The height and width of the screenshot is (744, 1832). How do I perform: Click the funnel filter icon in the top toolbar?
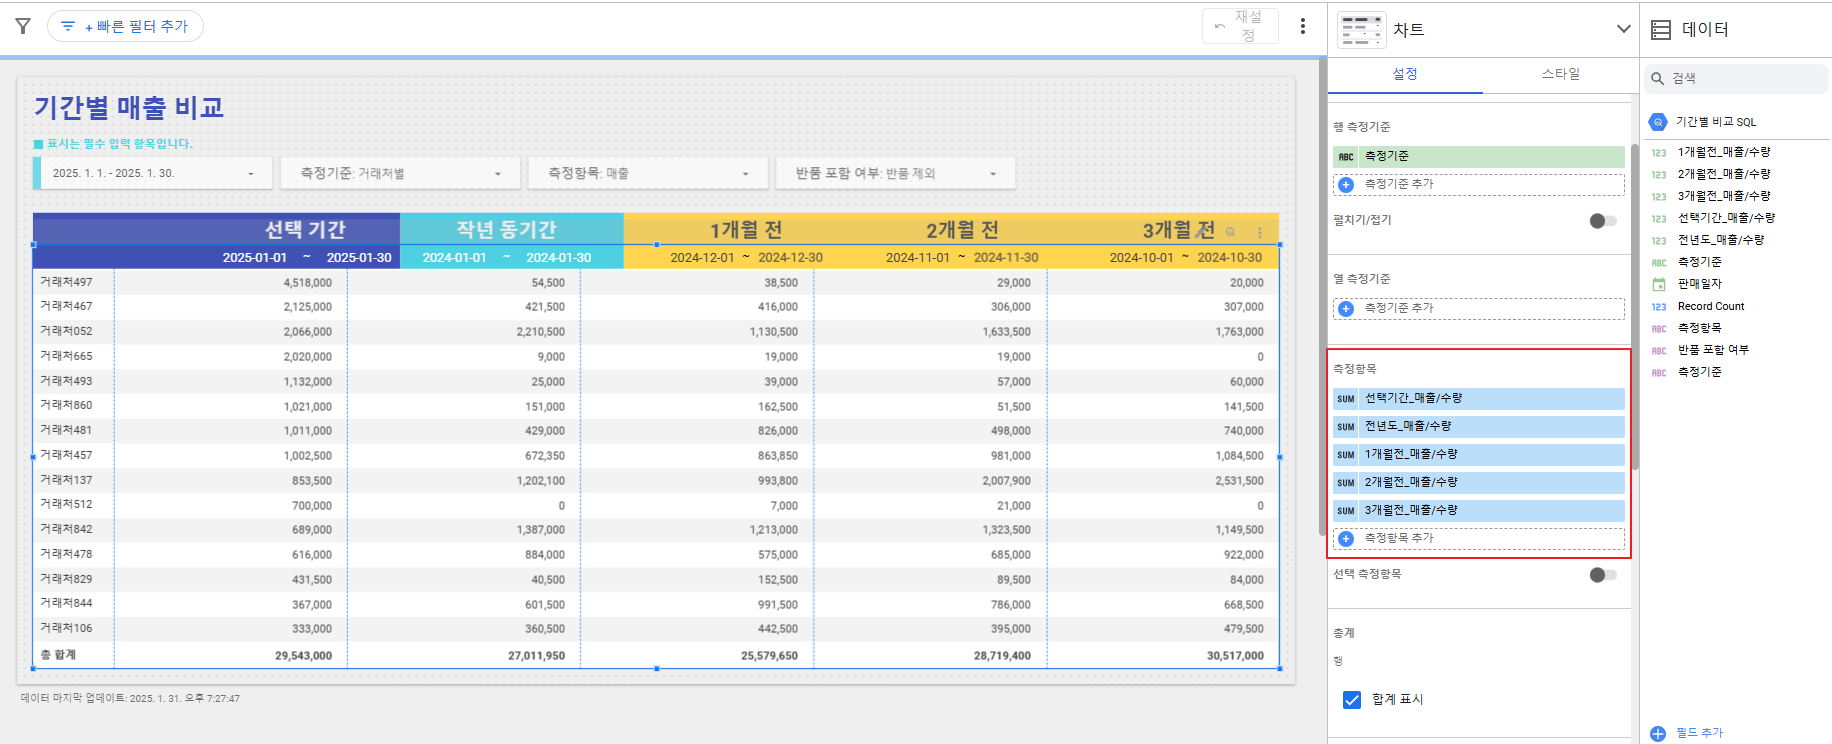23,26
